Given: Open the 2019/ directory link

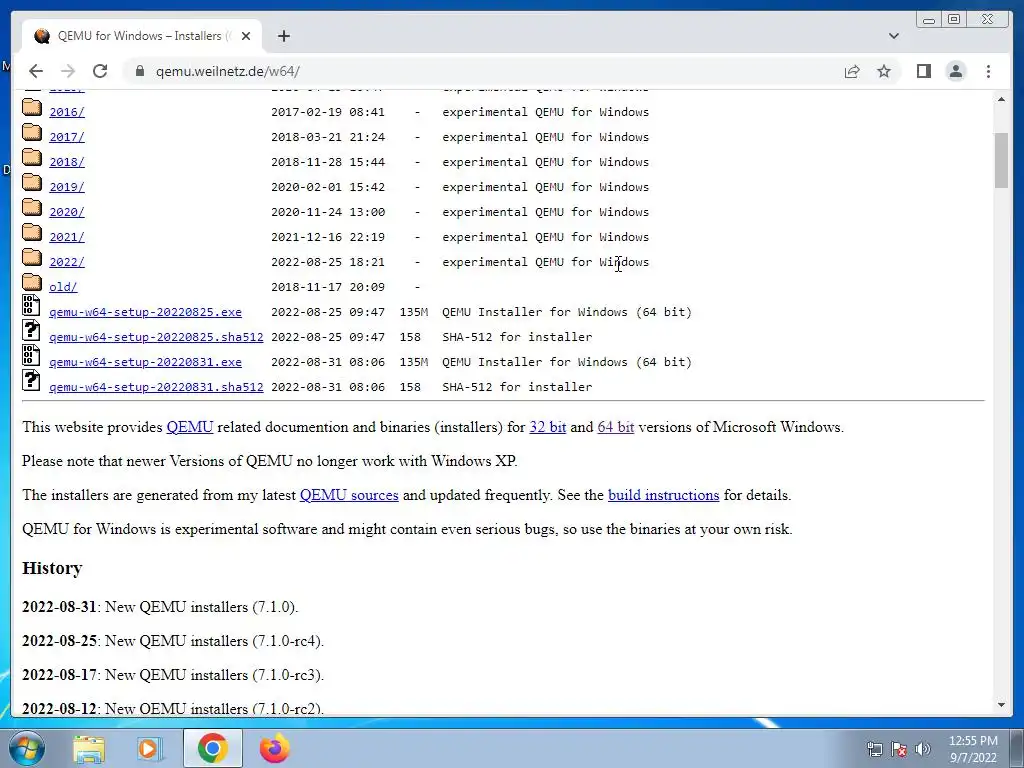Looking at the screenshot, I should pyautogui.click(x=67, y=187).
